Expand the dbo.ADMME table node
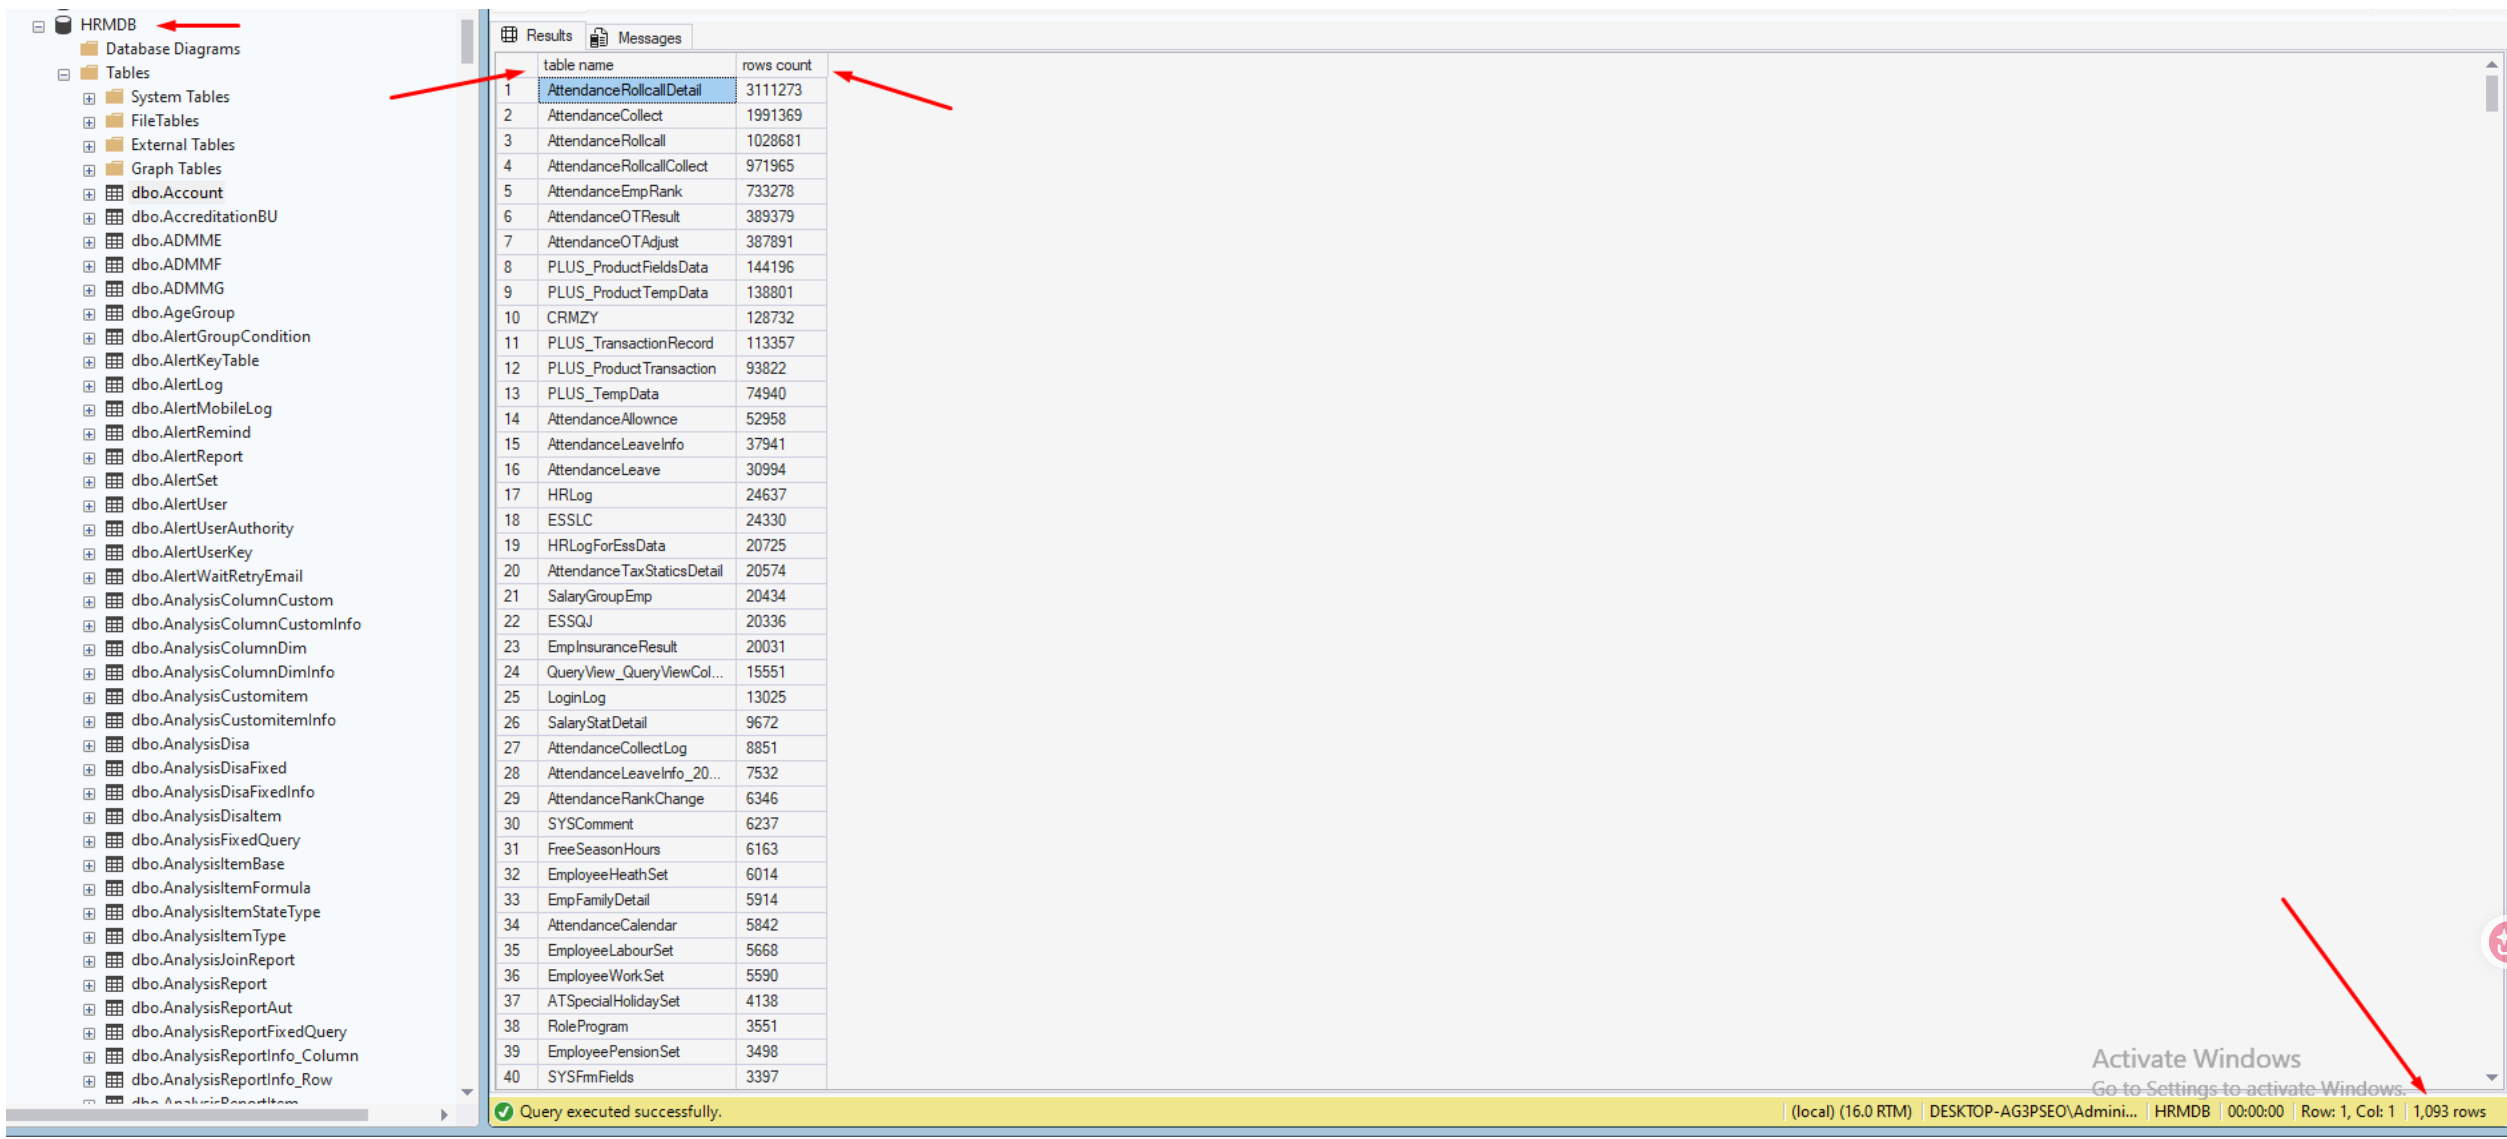This screenshot has height=1139, width=2507. point(89,242)
